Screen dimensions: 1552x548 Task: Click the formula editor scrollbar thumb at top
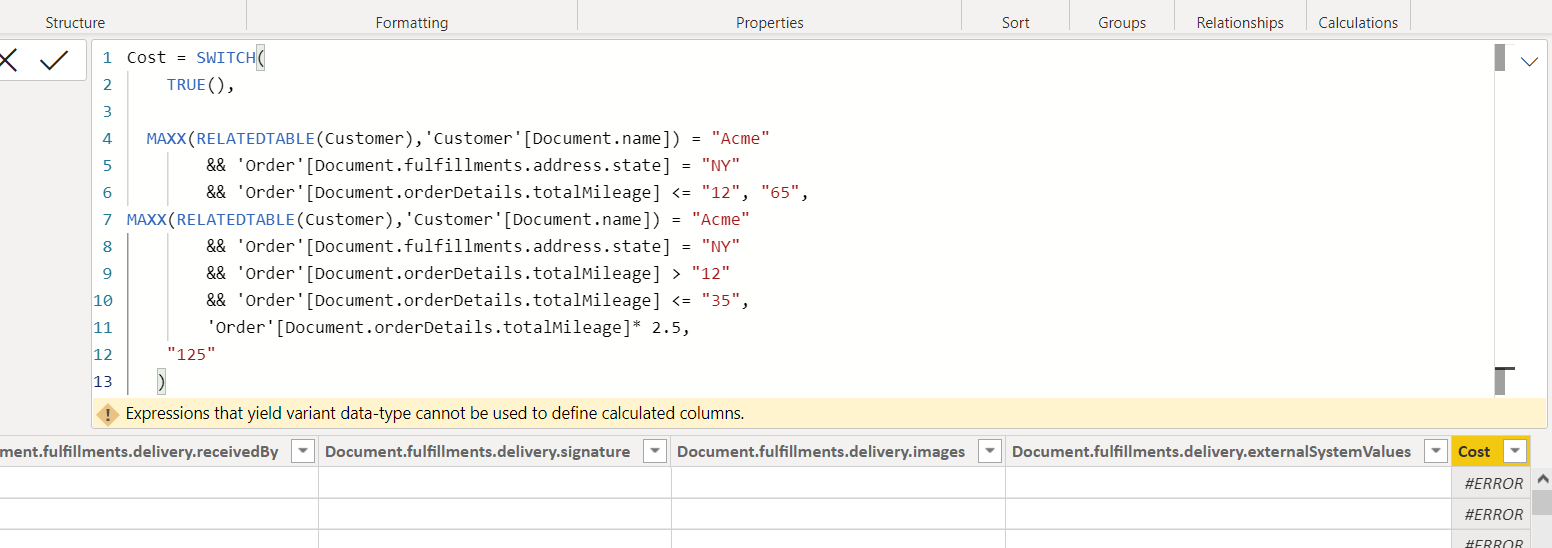click(1500, 57)
